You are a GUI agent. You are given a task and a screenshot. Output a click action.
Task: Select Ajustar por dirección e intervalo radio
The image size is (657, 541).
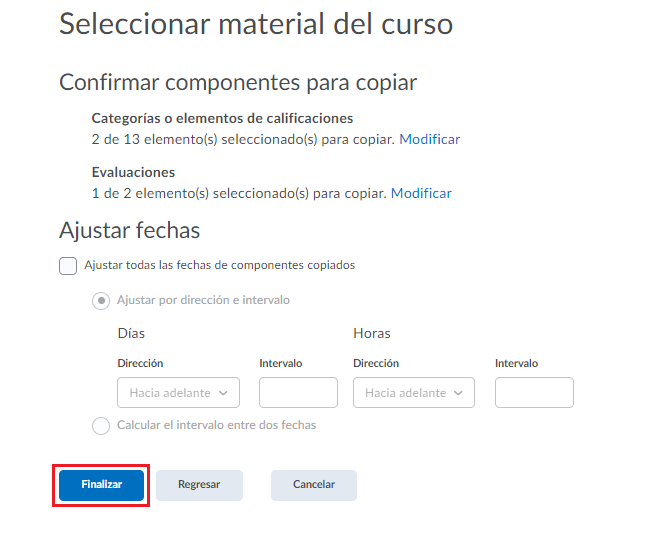point(101,300)
